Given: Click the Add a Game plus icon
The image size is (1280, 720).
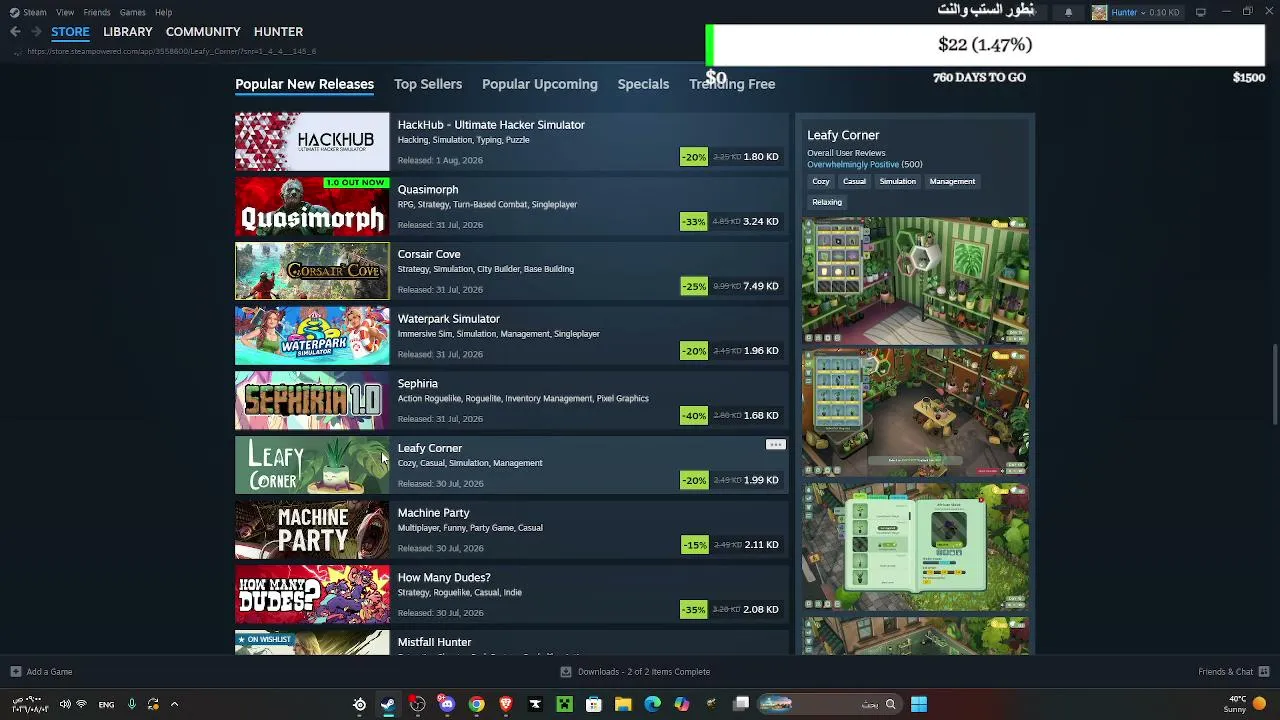Looking at the screenshot, I should coord(15,672).
